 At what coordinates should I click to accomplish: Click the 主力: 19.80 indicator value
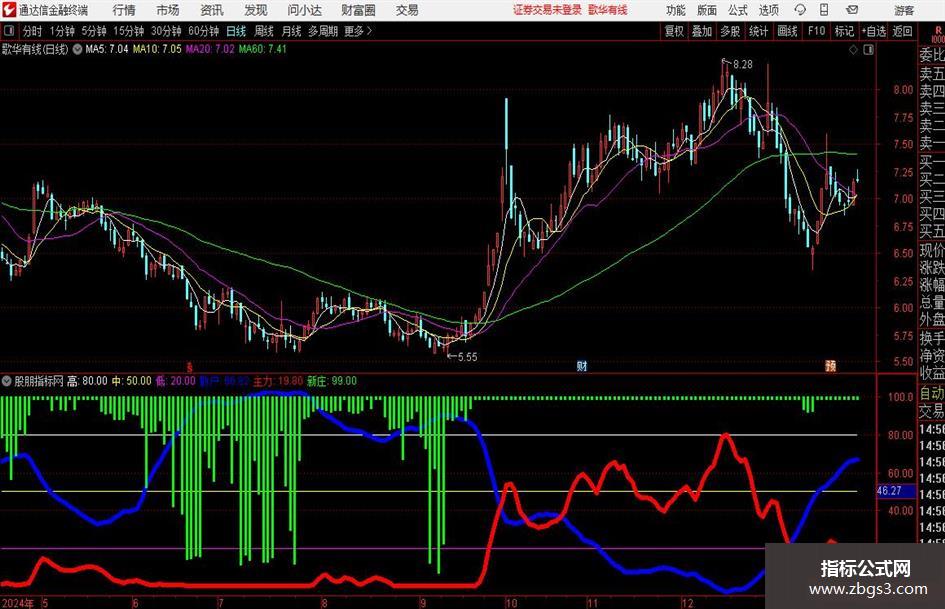point(278,381)
